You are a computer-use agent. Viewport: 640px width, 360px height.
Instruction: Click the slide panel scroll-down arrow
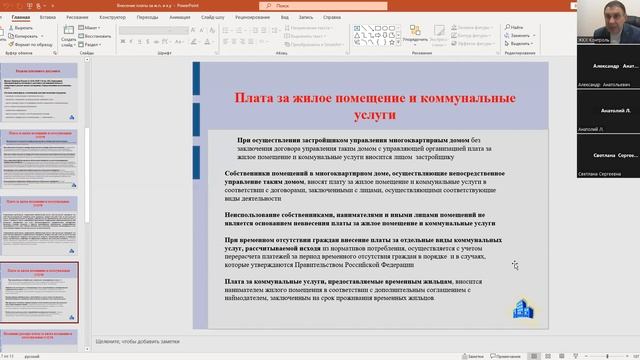[x=87, y=349]
